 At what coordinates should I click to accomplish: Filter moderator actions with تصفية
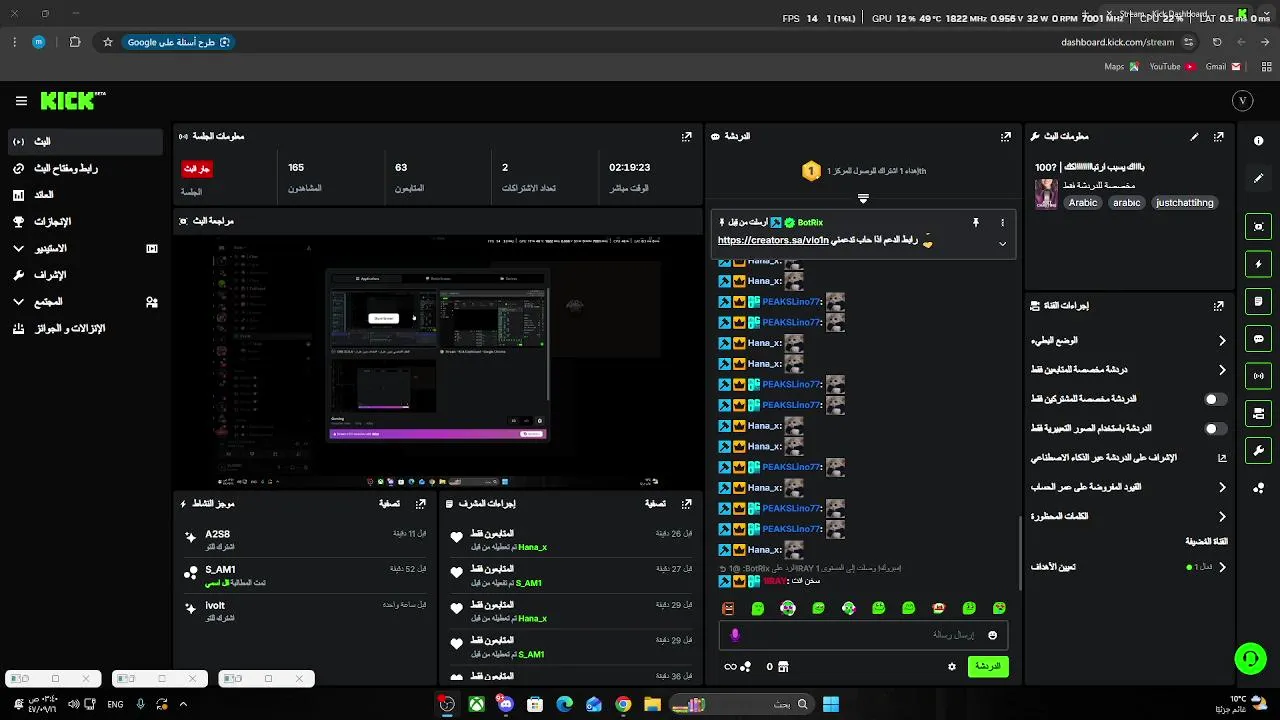pyautogui.click(x=655, y=504)
